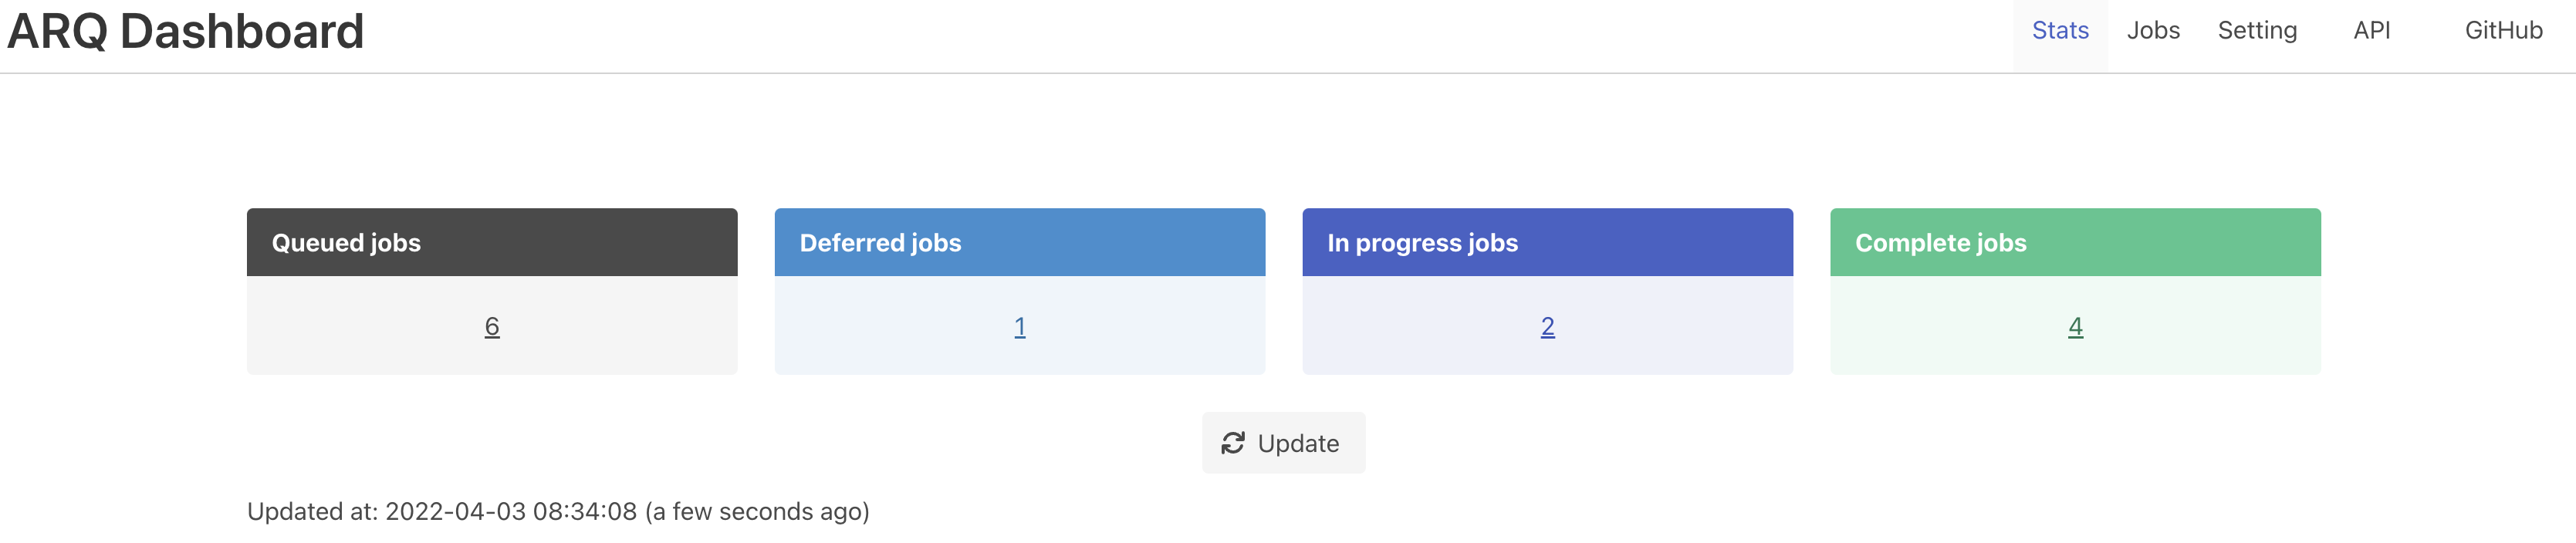Click the ARQ Dashboard title

tap(185, 32)
